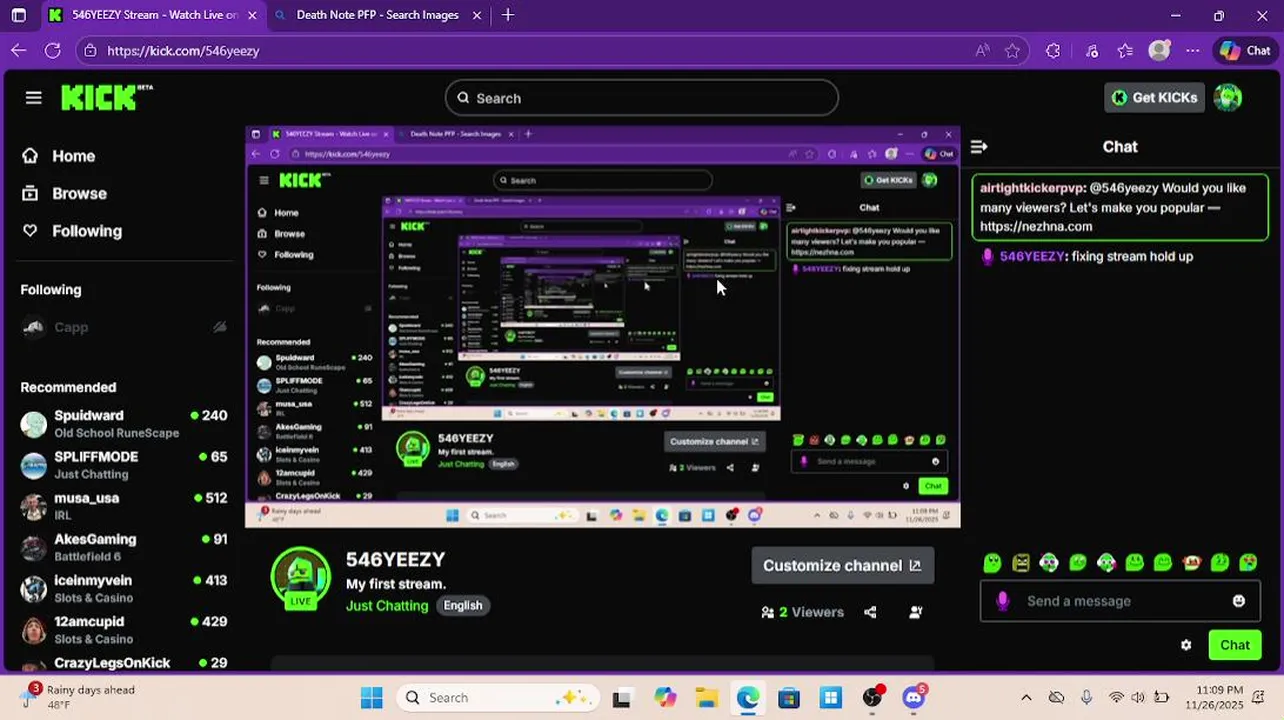The height and width of the screenshot is (720, 1284).
Task: Open CrazyLegsOnKick recommended channel
Action: (x=124, y=663)
